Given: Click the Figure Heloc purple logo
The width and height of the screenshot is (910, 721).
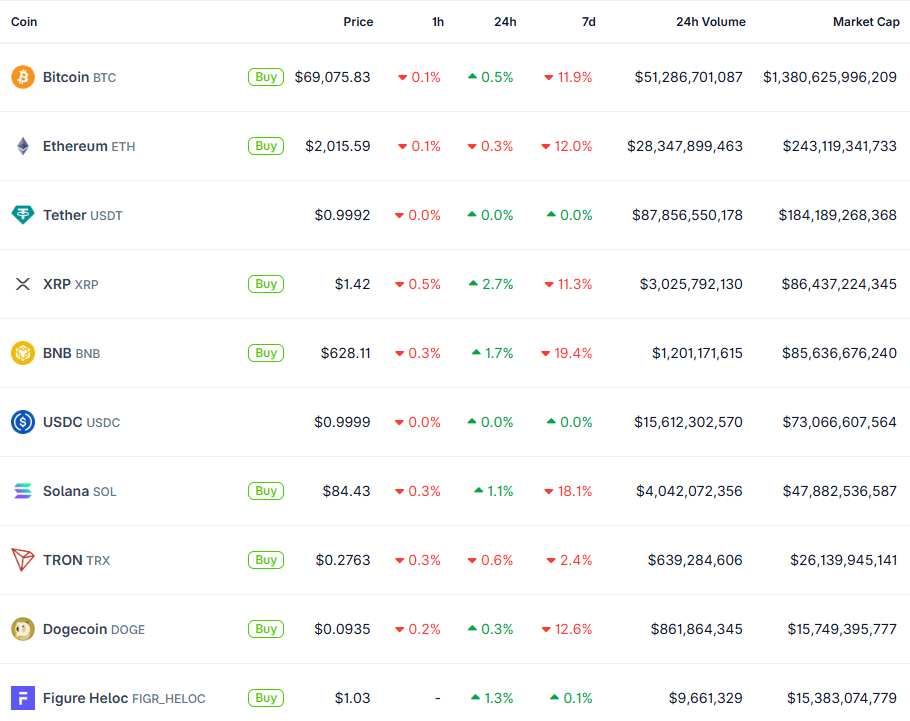Looking at the screenshot, I should click(x=22, y=698).
